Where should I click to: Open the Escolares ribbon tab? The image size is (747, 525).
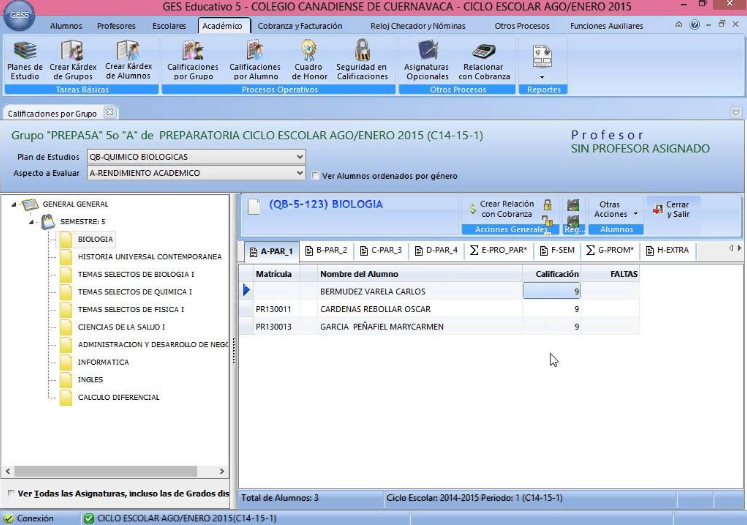pyautogui.click(x=169, y=26)
